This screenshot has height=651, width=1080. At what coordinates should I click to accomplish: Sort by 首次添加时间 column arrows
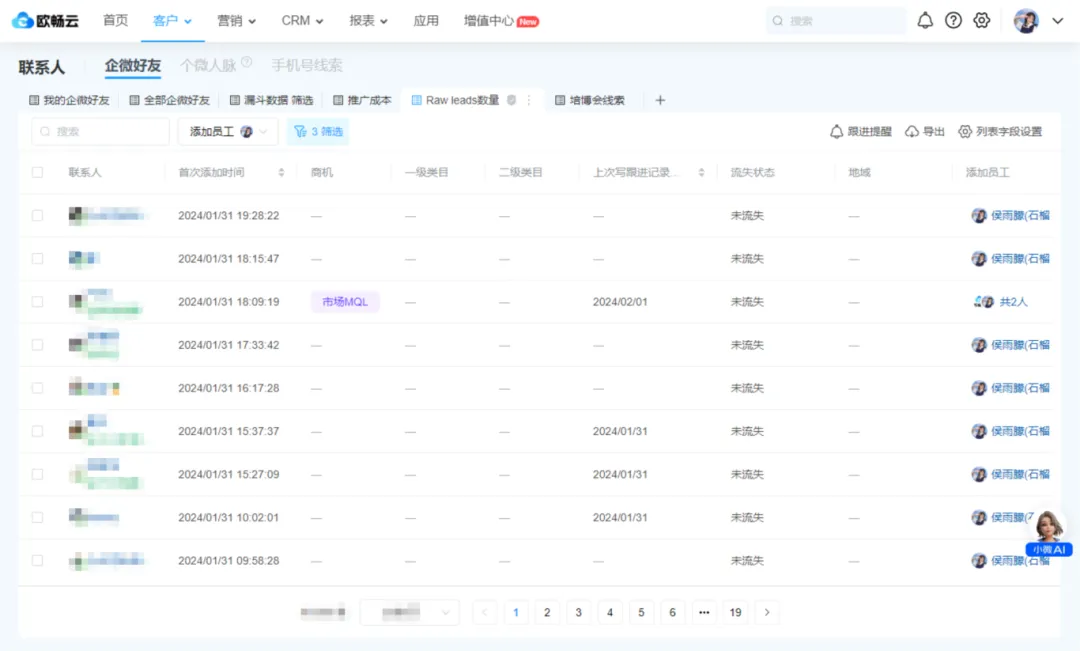pyautogui.click(x=281, y=173)
